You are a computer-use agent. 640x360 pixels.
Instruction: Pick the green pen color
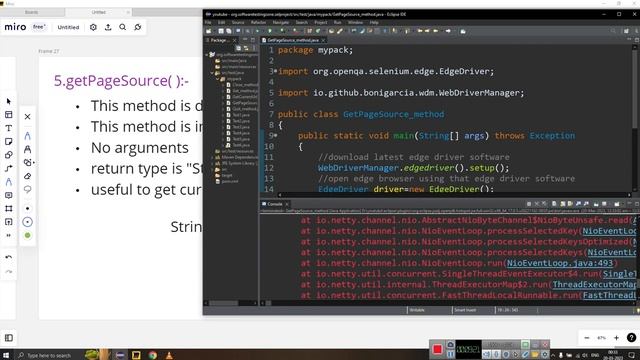click(27, 236)
